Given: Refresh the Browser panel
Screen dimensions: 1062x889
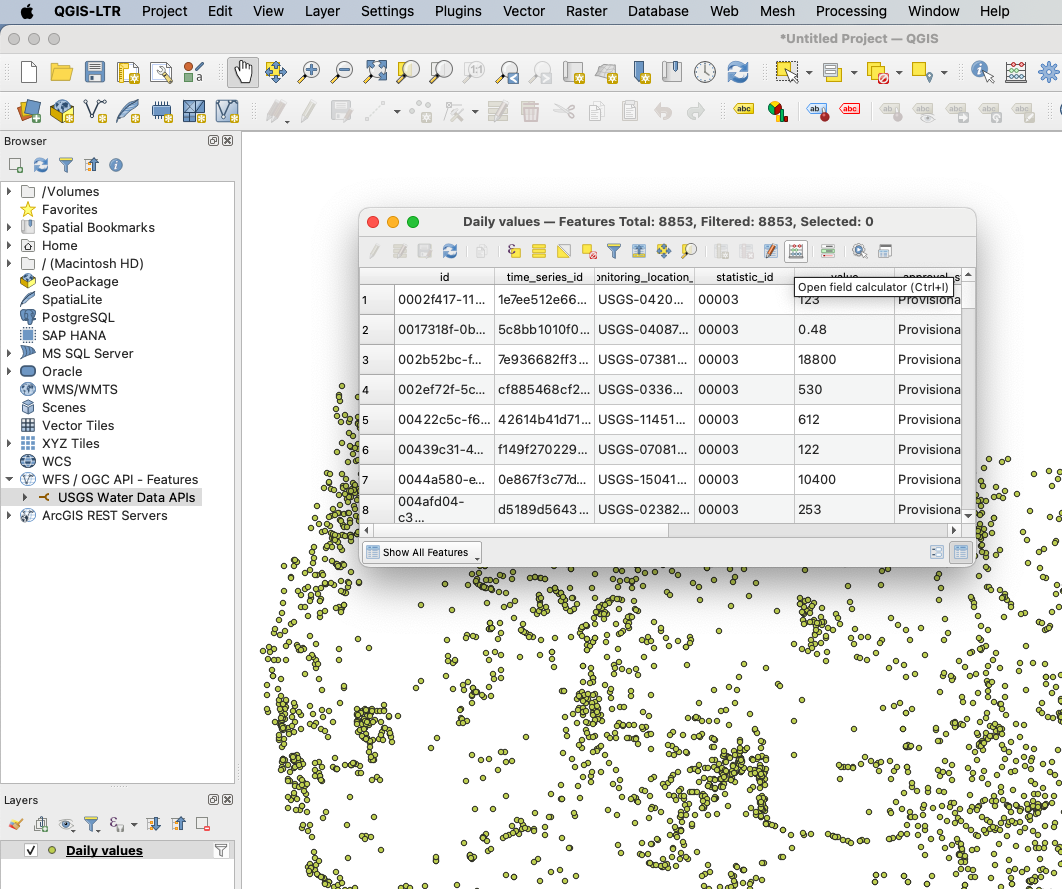Looking at the screenshot, I should [x=41, y=165].
